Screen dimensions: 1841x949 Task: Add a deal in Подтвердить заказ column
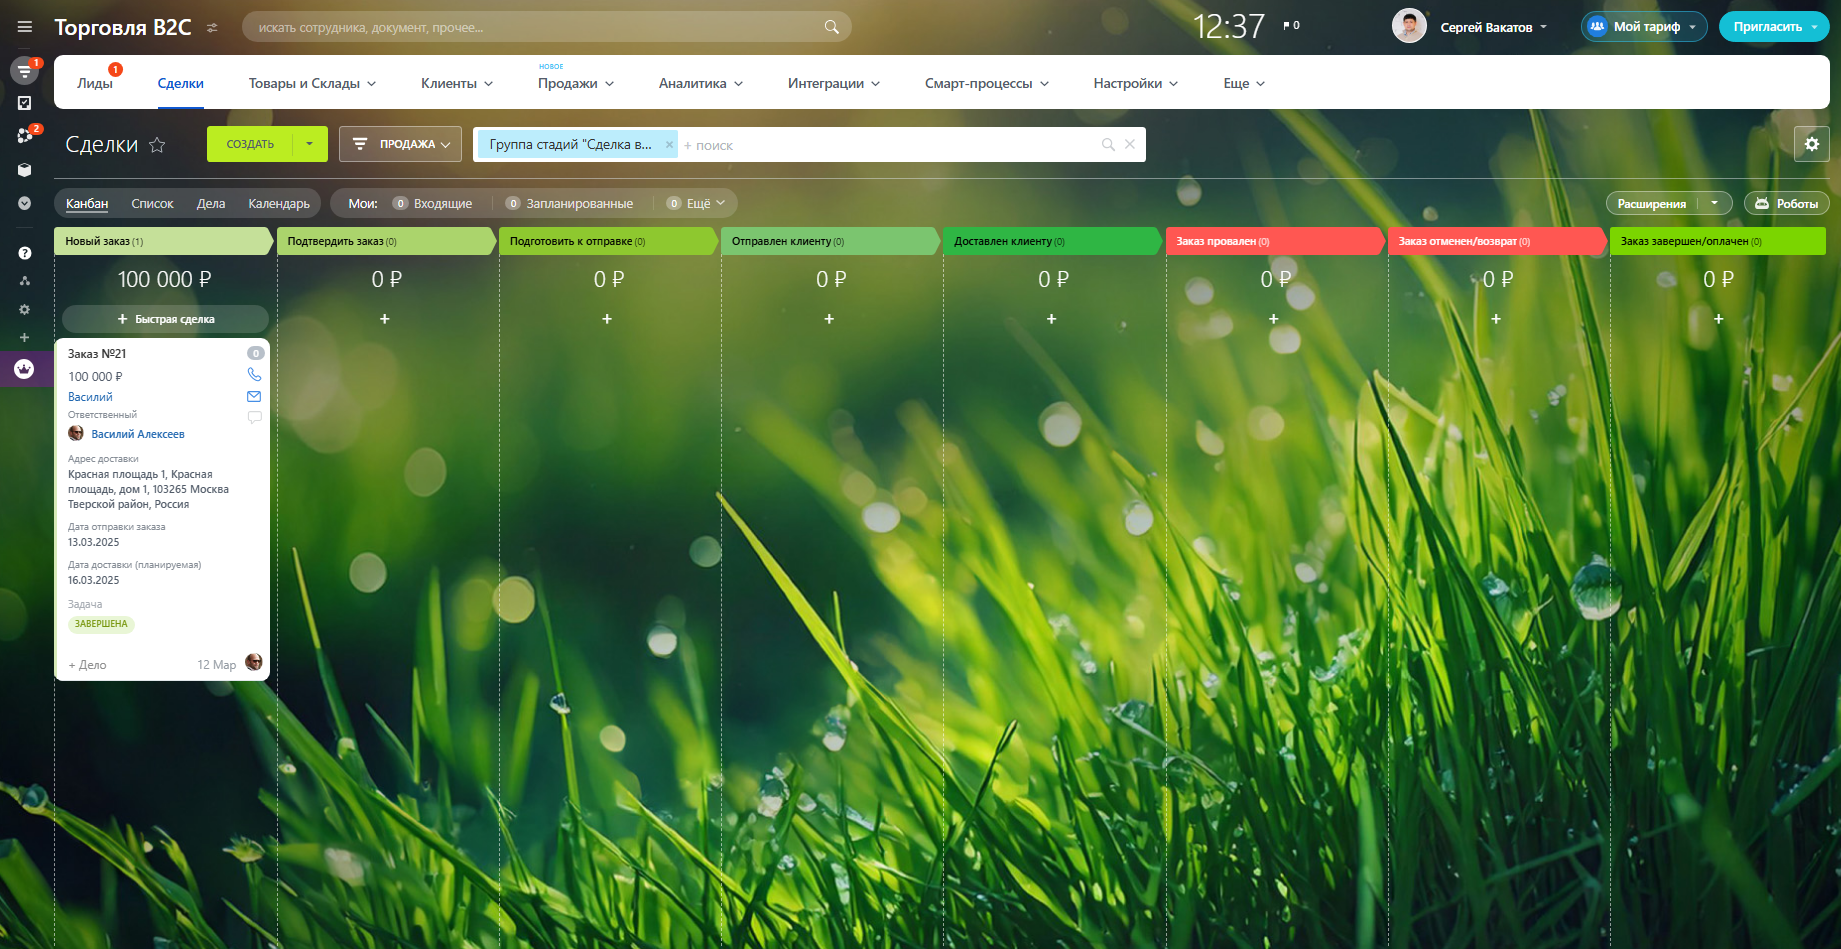pos(385,319)
